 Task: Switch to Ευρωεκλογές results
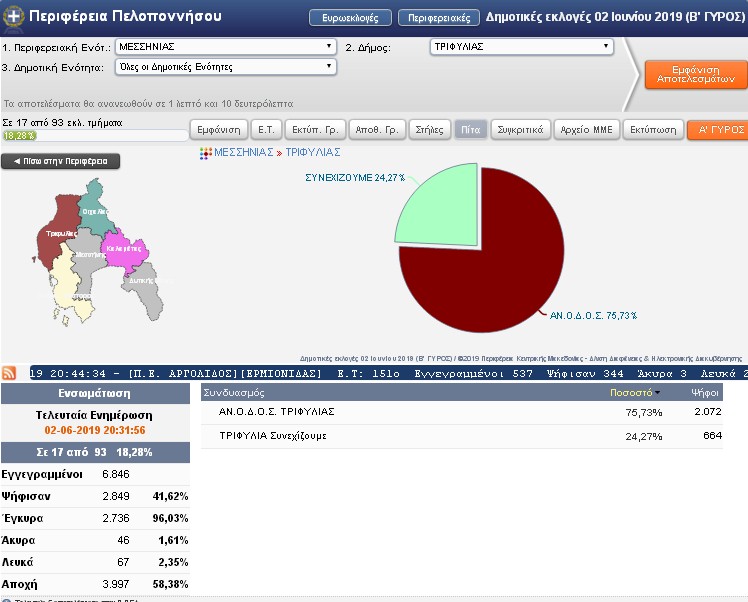tap(350, 18)
